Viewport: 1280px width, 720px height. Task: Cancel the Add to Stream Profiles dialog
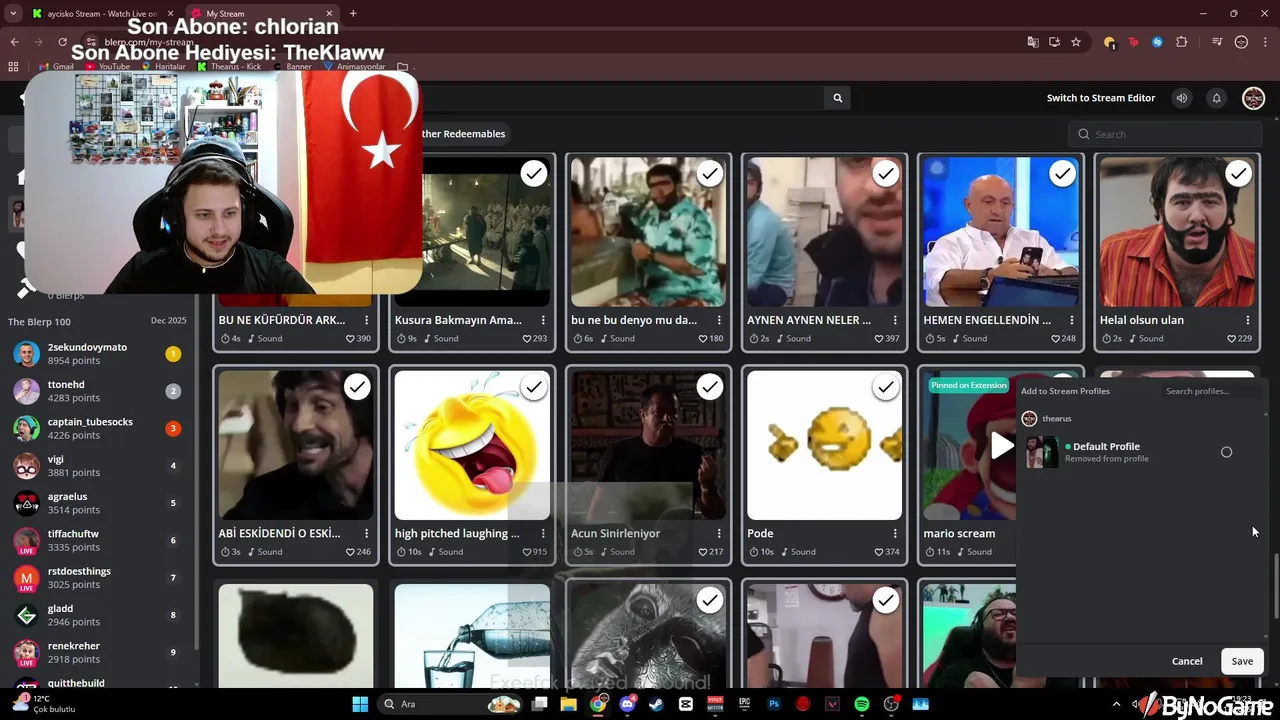point(1187,661)
